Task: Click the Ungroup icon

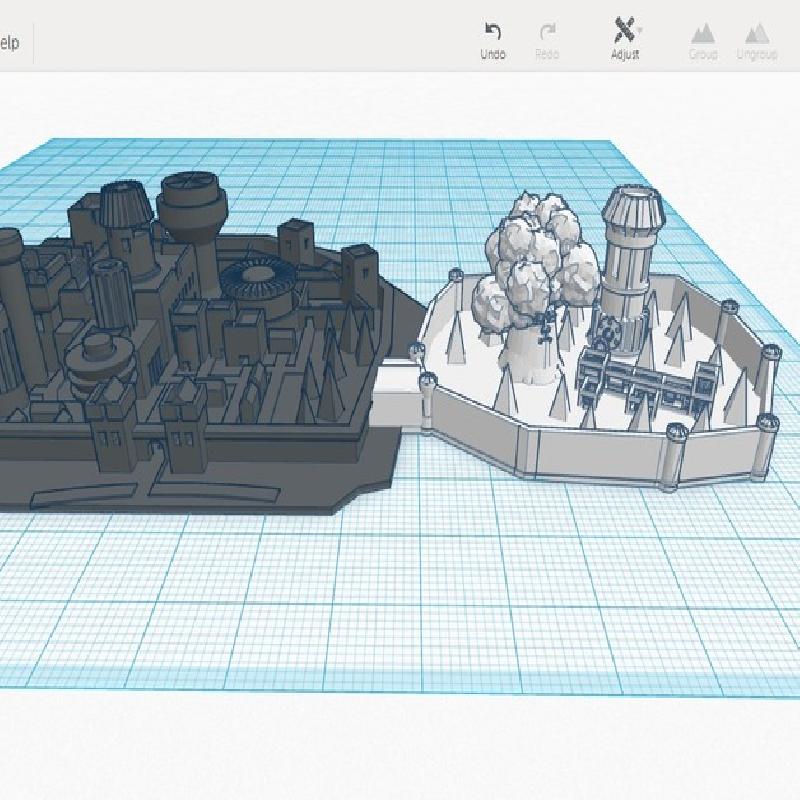Action: coord(757,33)
